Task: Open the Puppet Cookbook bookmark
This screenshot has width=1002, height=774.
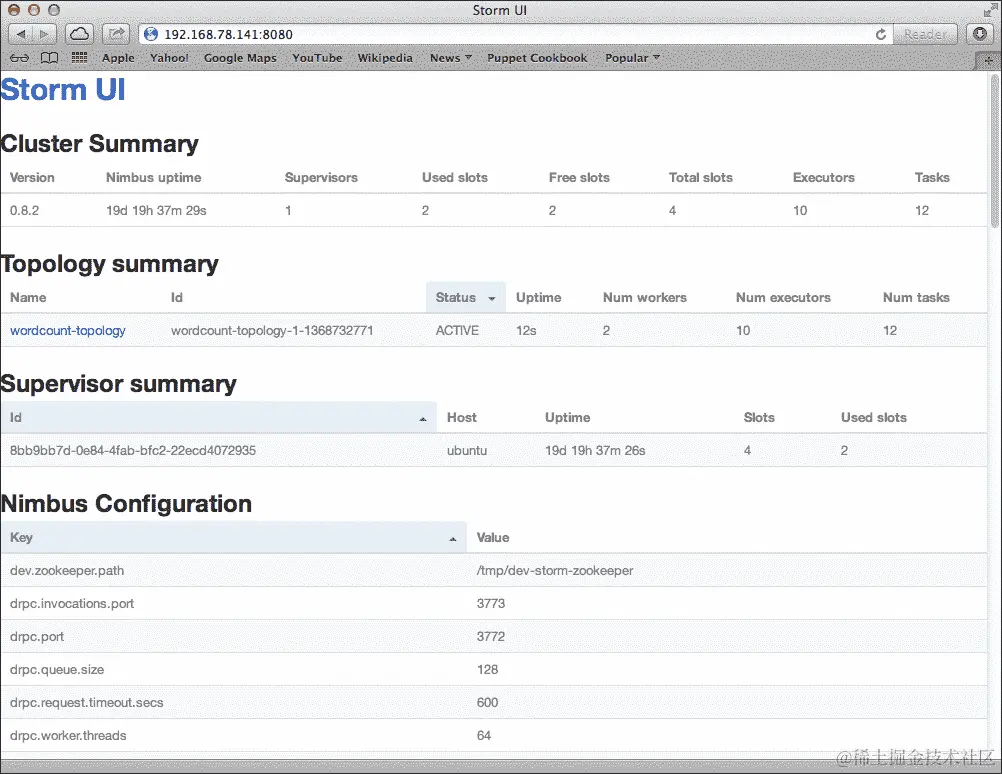Action: 537,58
